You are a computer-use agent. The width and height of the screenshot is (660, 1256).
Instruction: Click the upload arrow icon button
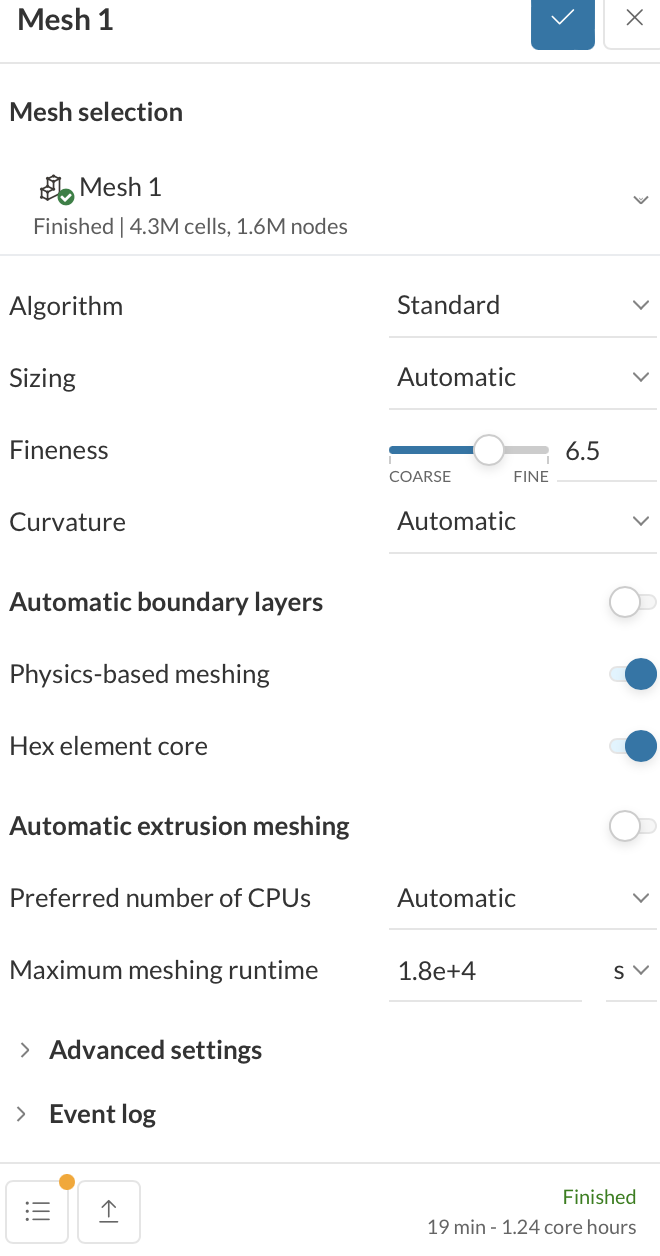(108, 1211)
